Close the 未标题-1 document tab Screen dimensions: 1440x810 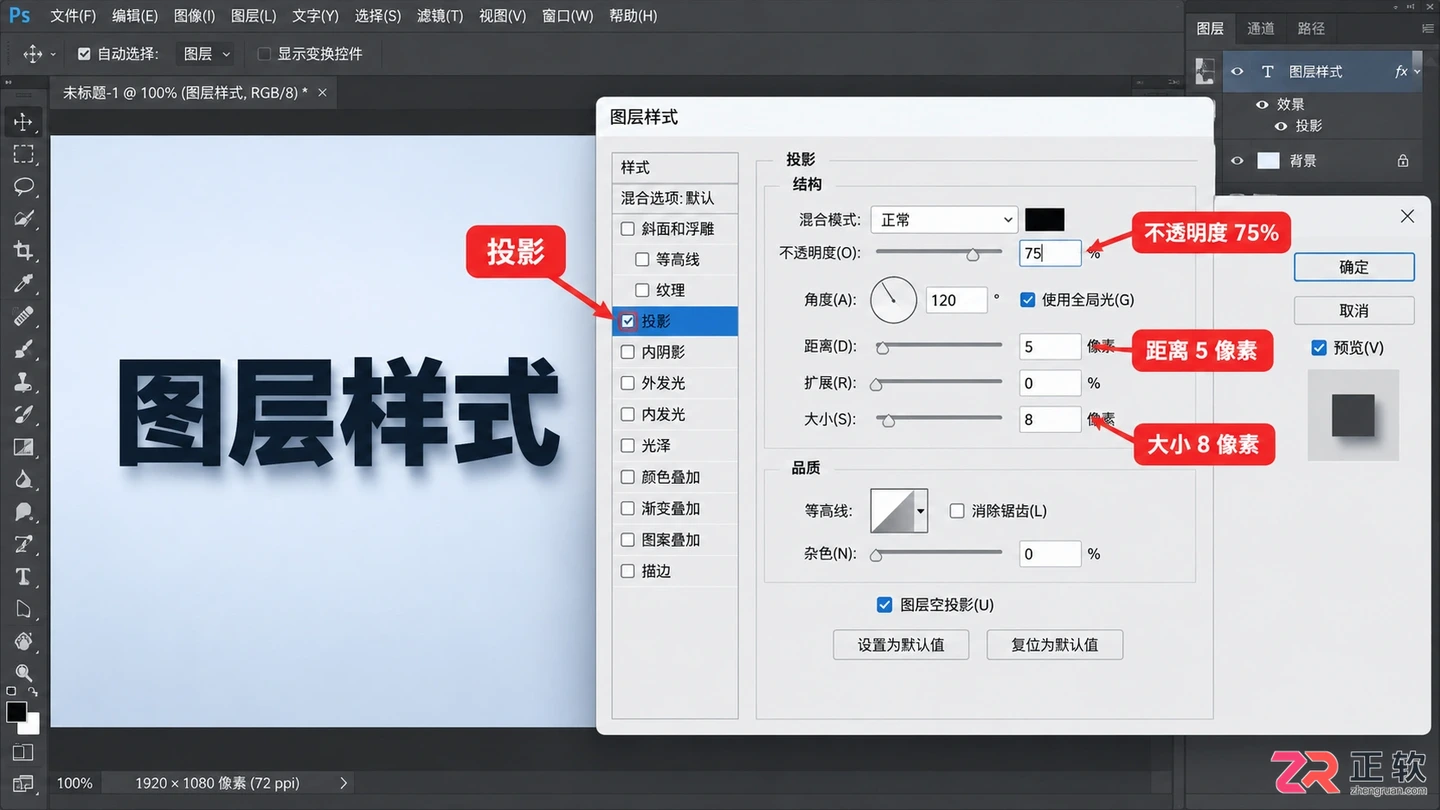coord(322,92)
